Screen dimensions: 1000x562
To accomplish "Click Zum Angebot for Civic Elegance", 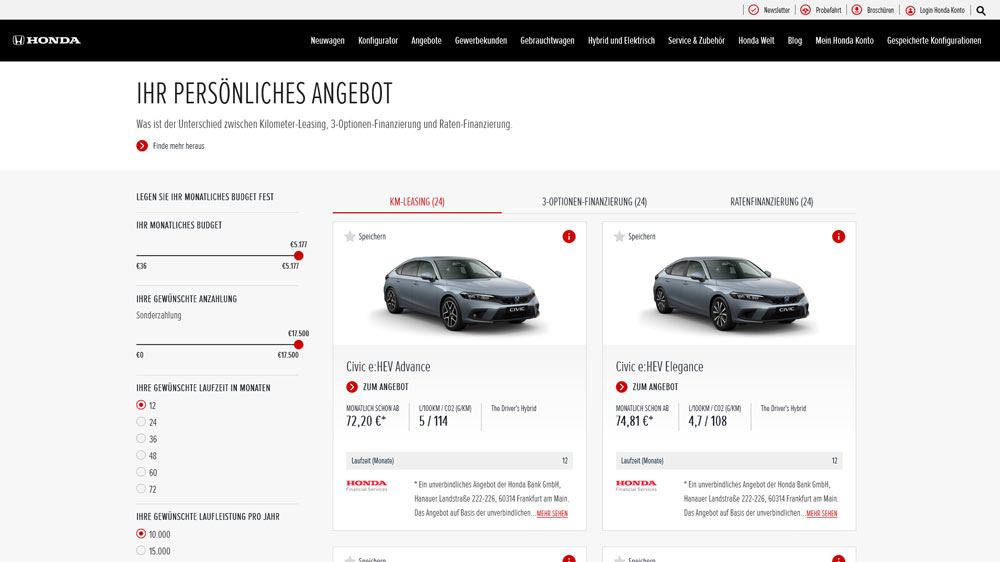I will 655,387.
